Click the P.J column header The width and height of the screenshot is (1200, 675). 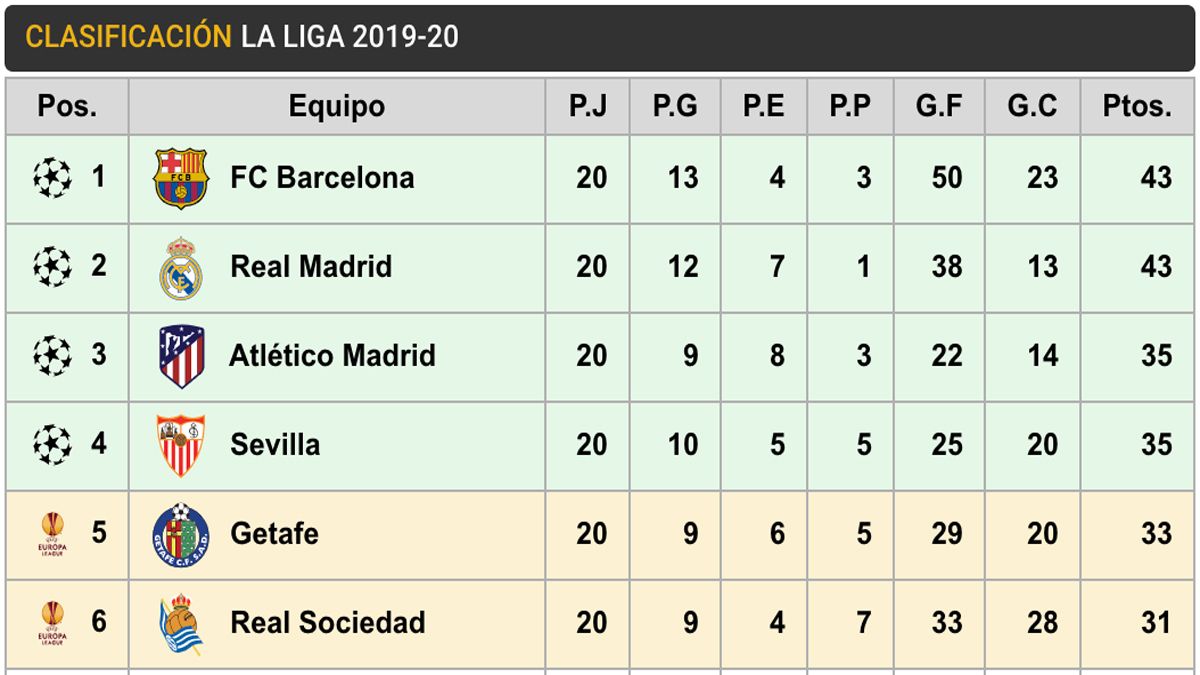[588, 106]
